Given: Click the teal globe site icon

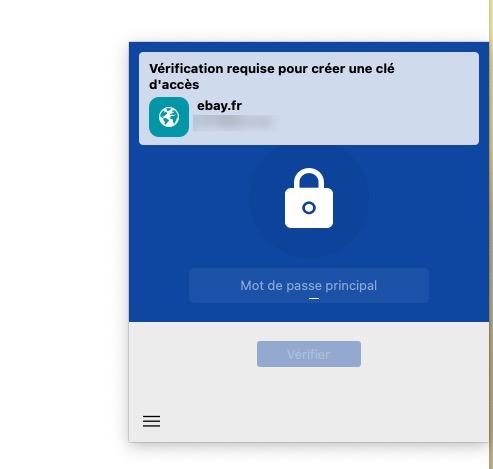Looking at the screenshot, I should click(x=169, y=117).
